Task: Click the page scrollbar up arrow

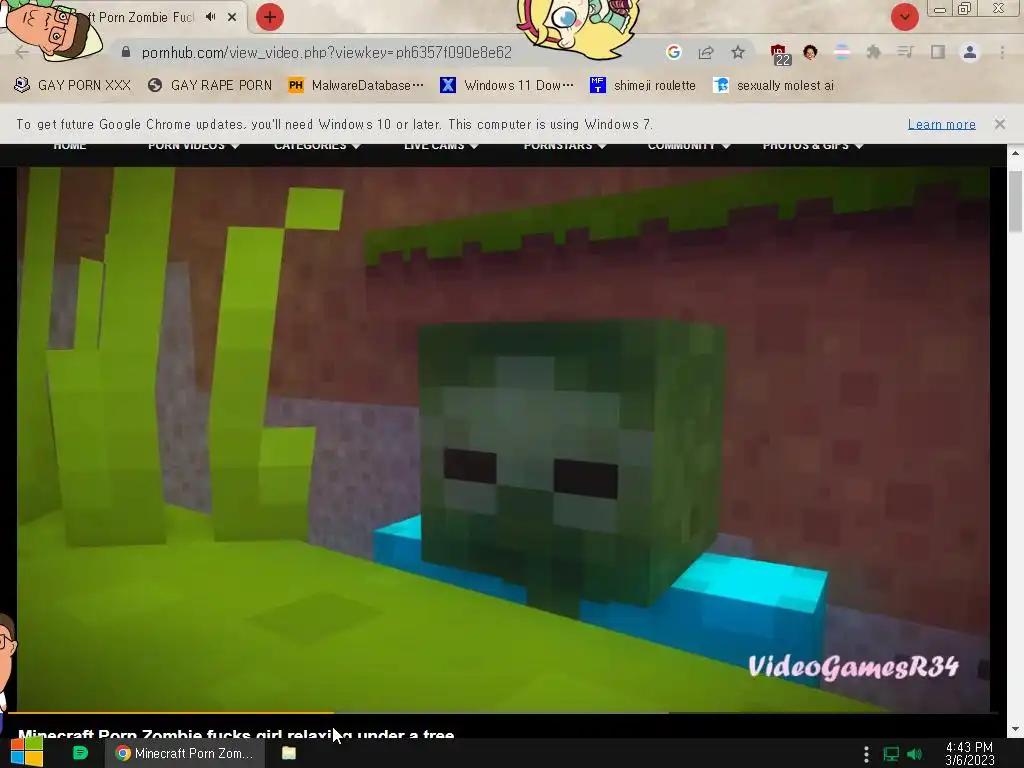Action: click(x=1015, y=153)
